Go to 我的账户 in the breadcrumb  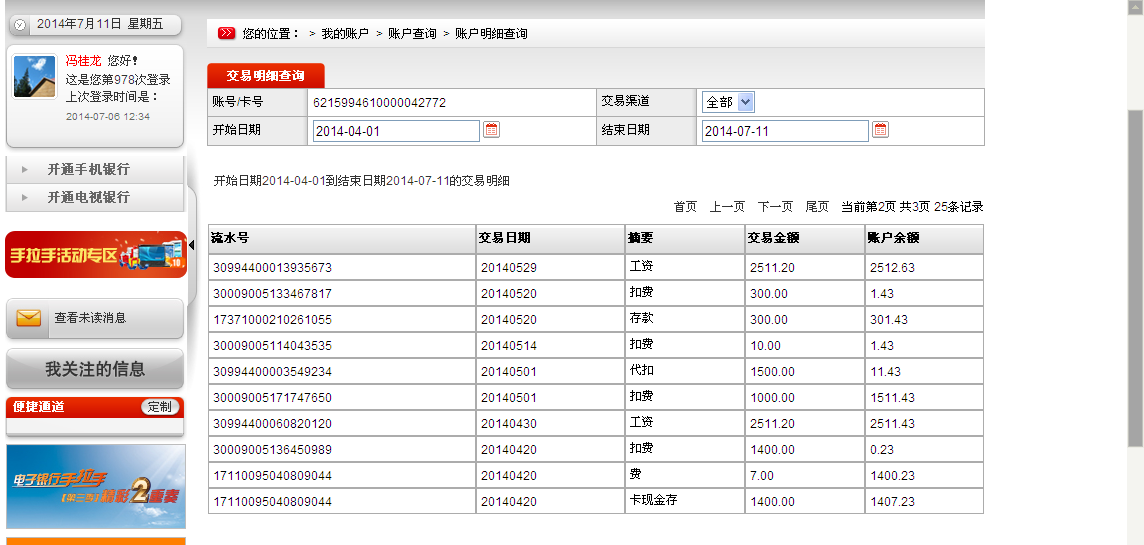coord(344,34)
